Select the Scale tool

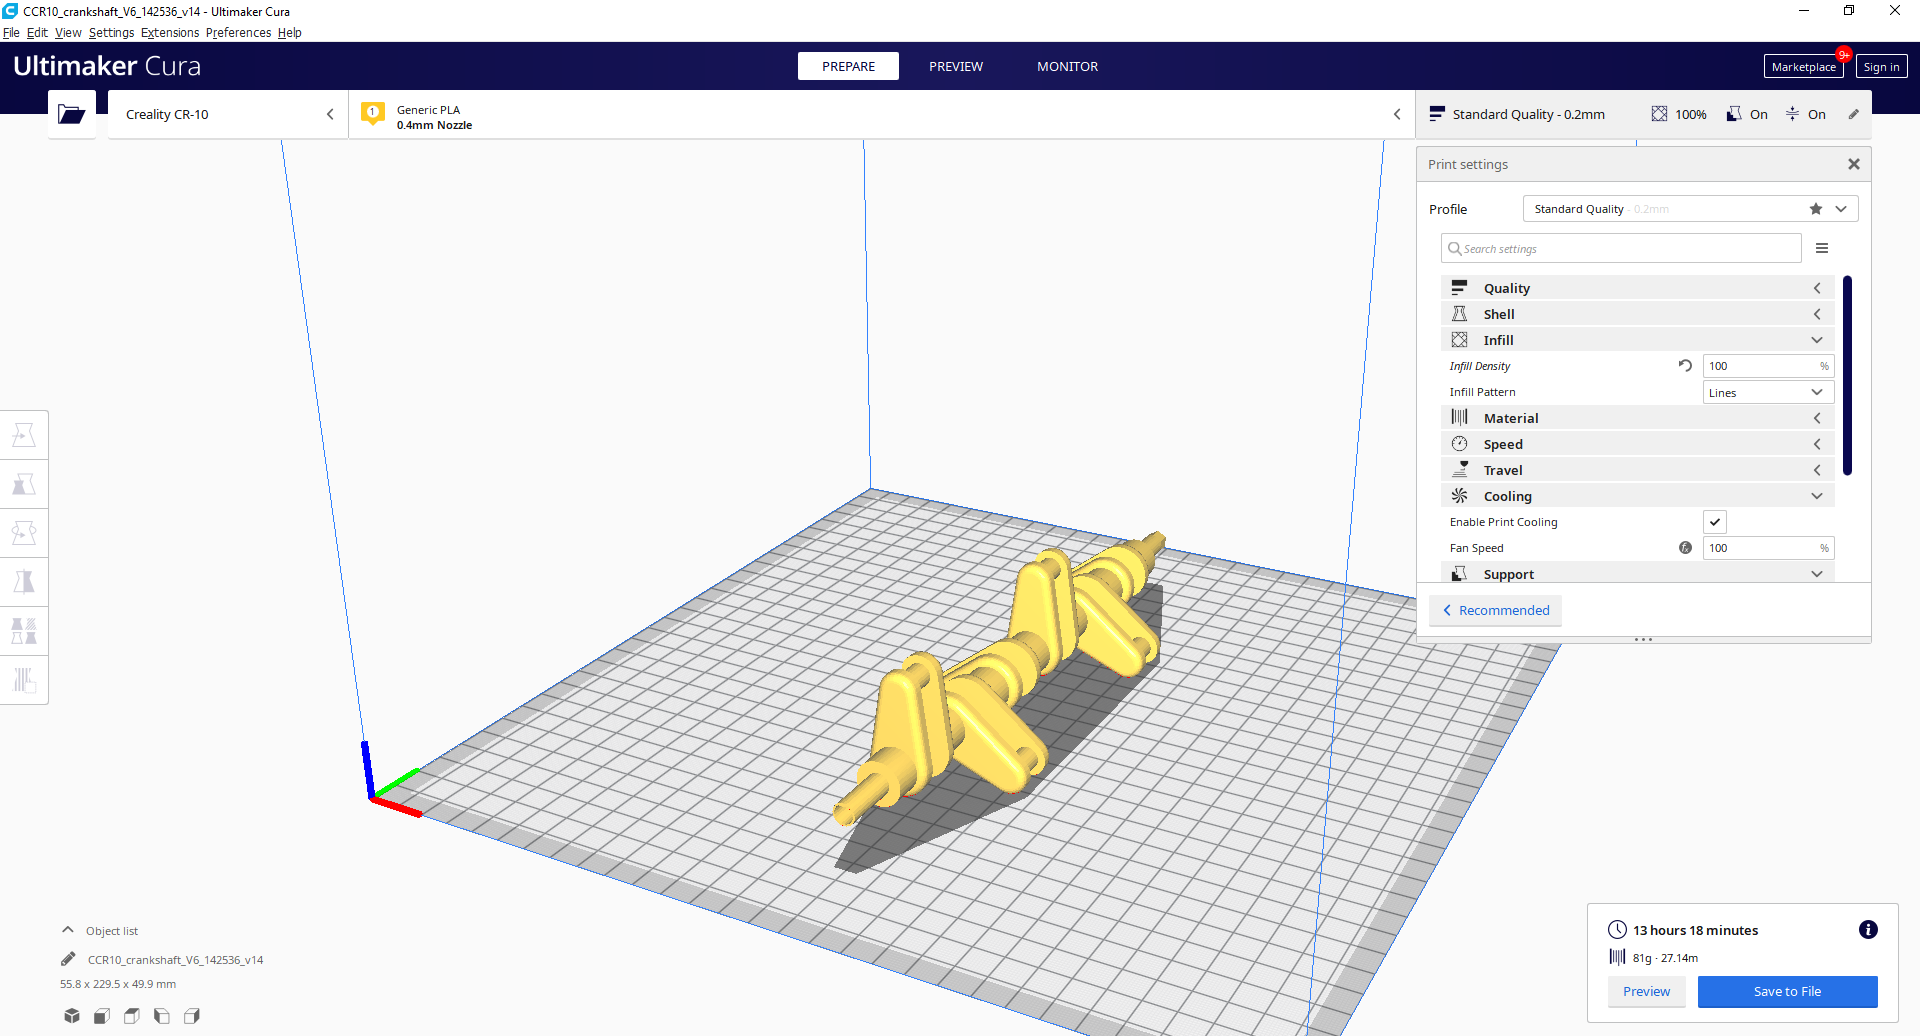[24, 483]
